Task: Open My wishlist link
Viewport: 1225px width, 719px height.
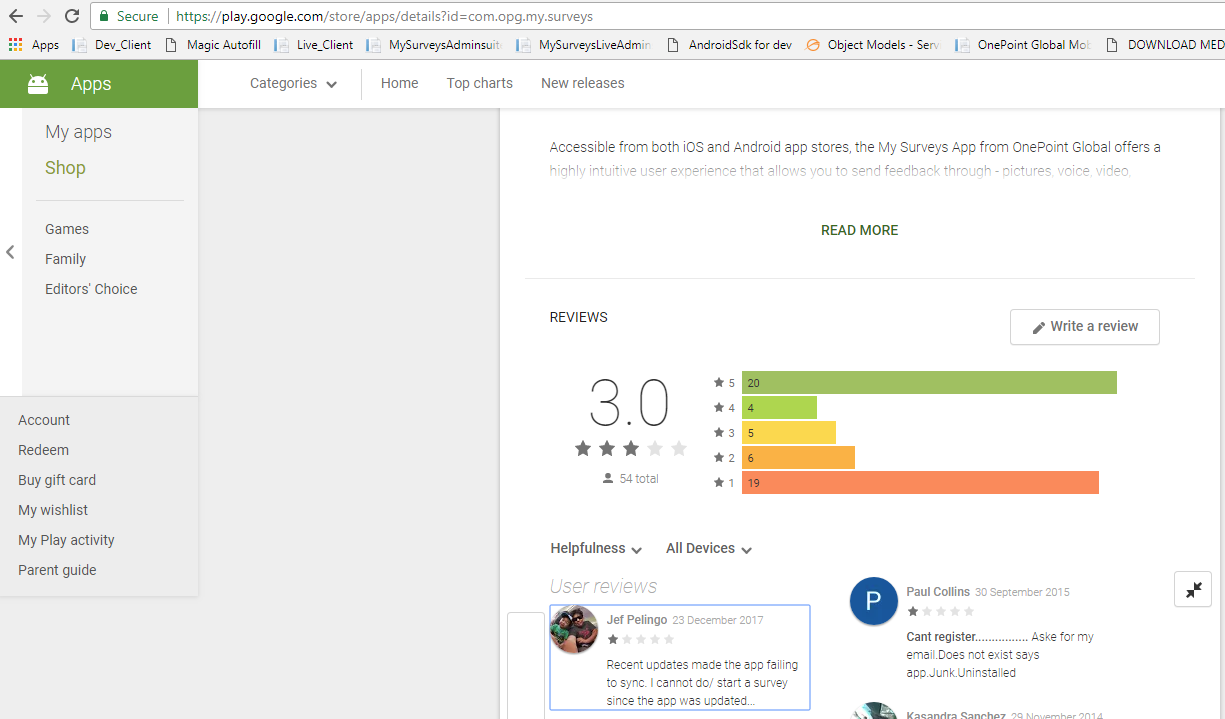Action: click(x=53, y=510)
